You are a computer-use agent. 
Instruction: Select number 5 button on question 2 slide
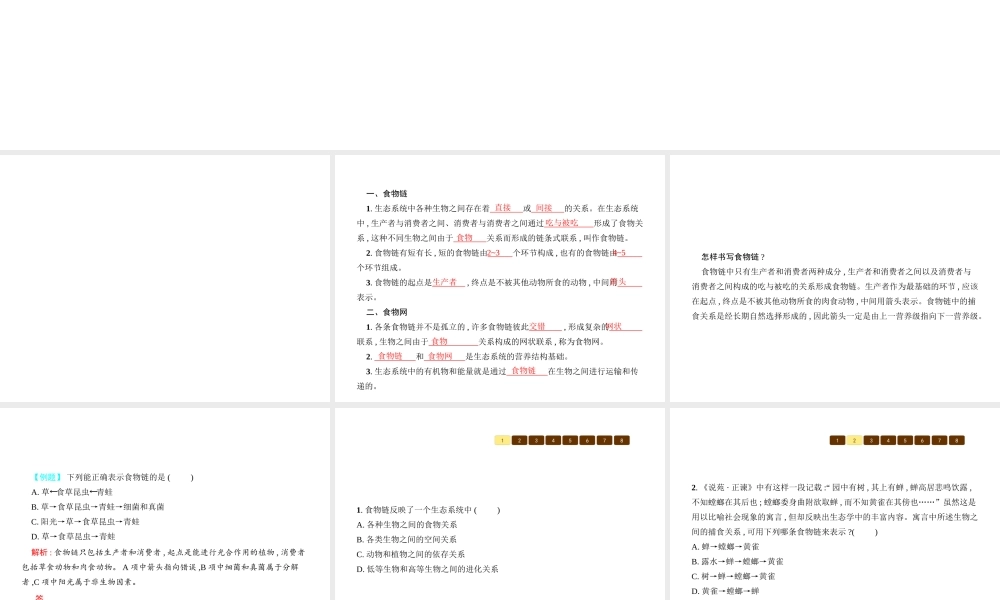tap(905, 440)
